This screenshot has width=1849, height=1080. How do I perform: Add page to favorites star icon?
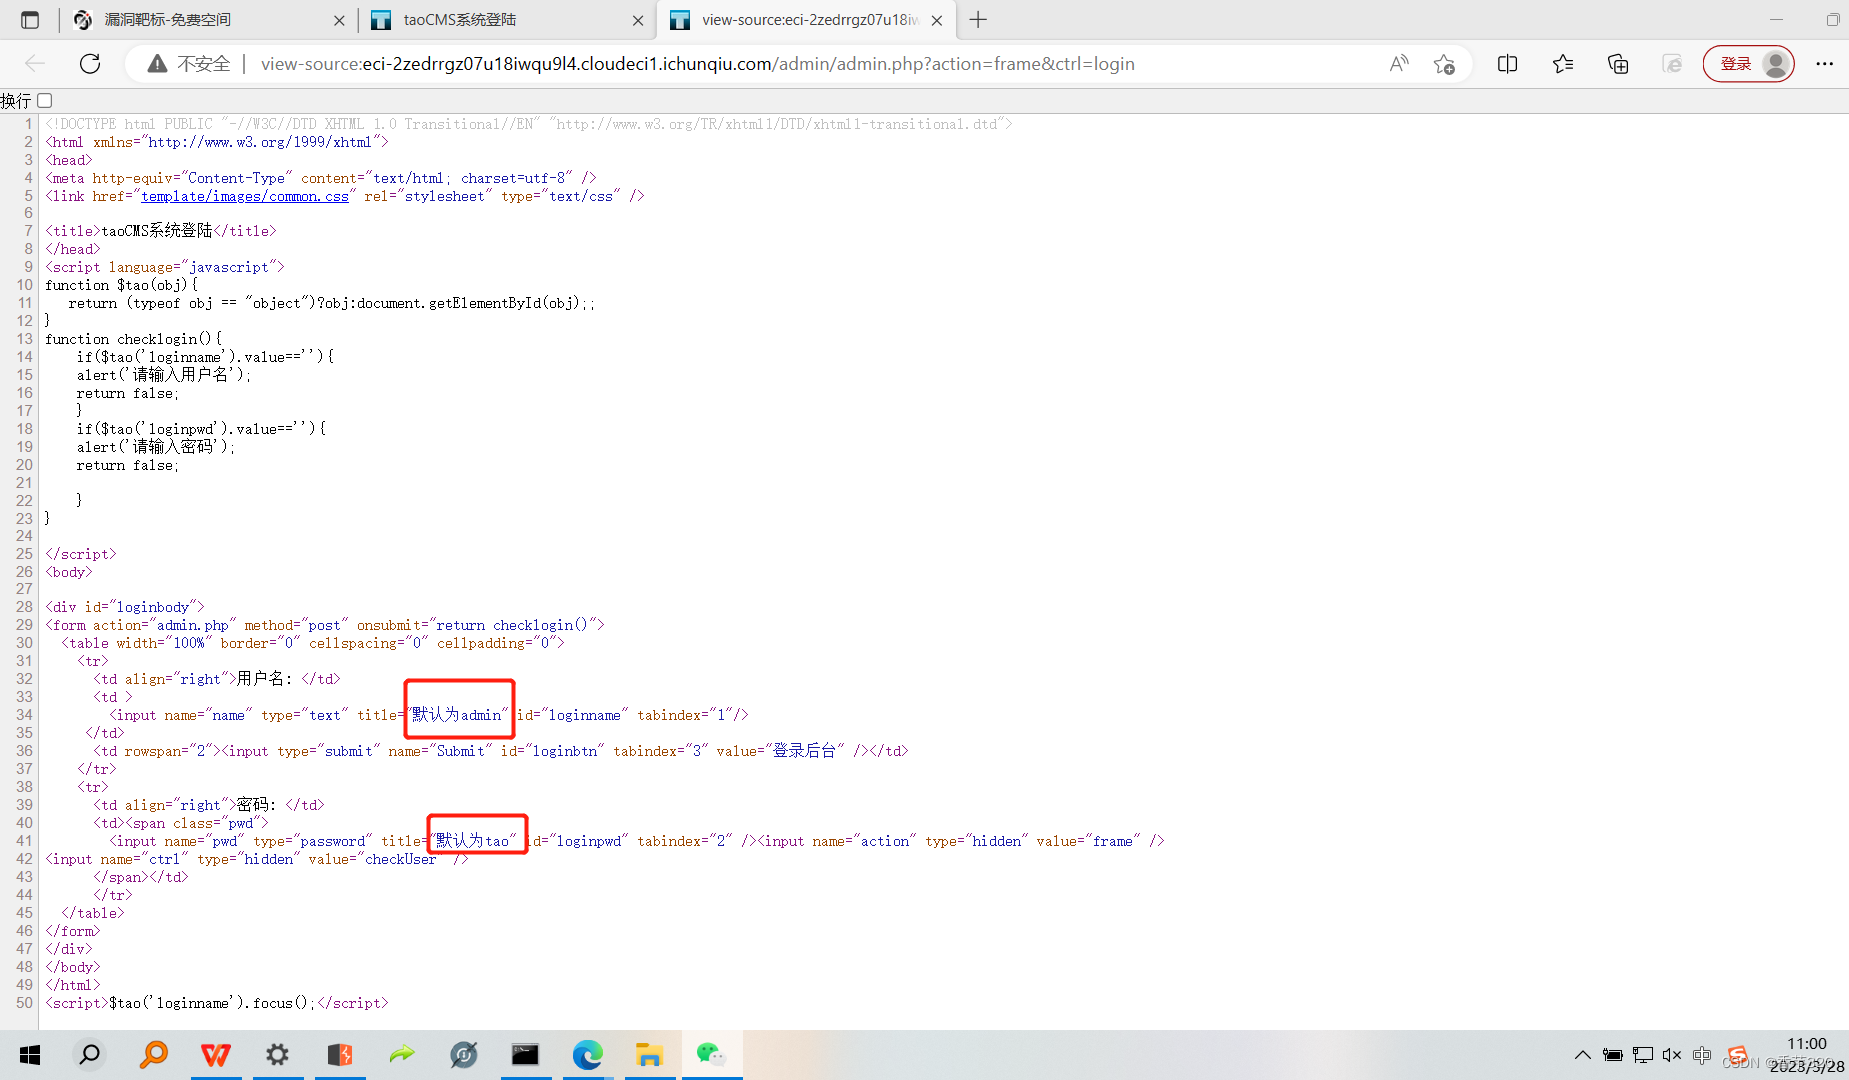click(1444, 64)
